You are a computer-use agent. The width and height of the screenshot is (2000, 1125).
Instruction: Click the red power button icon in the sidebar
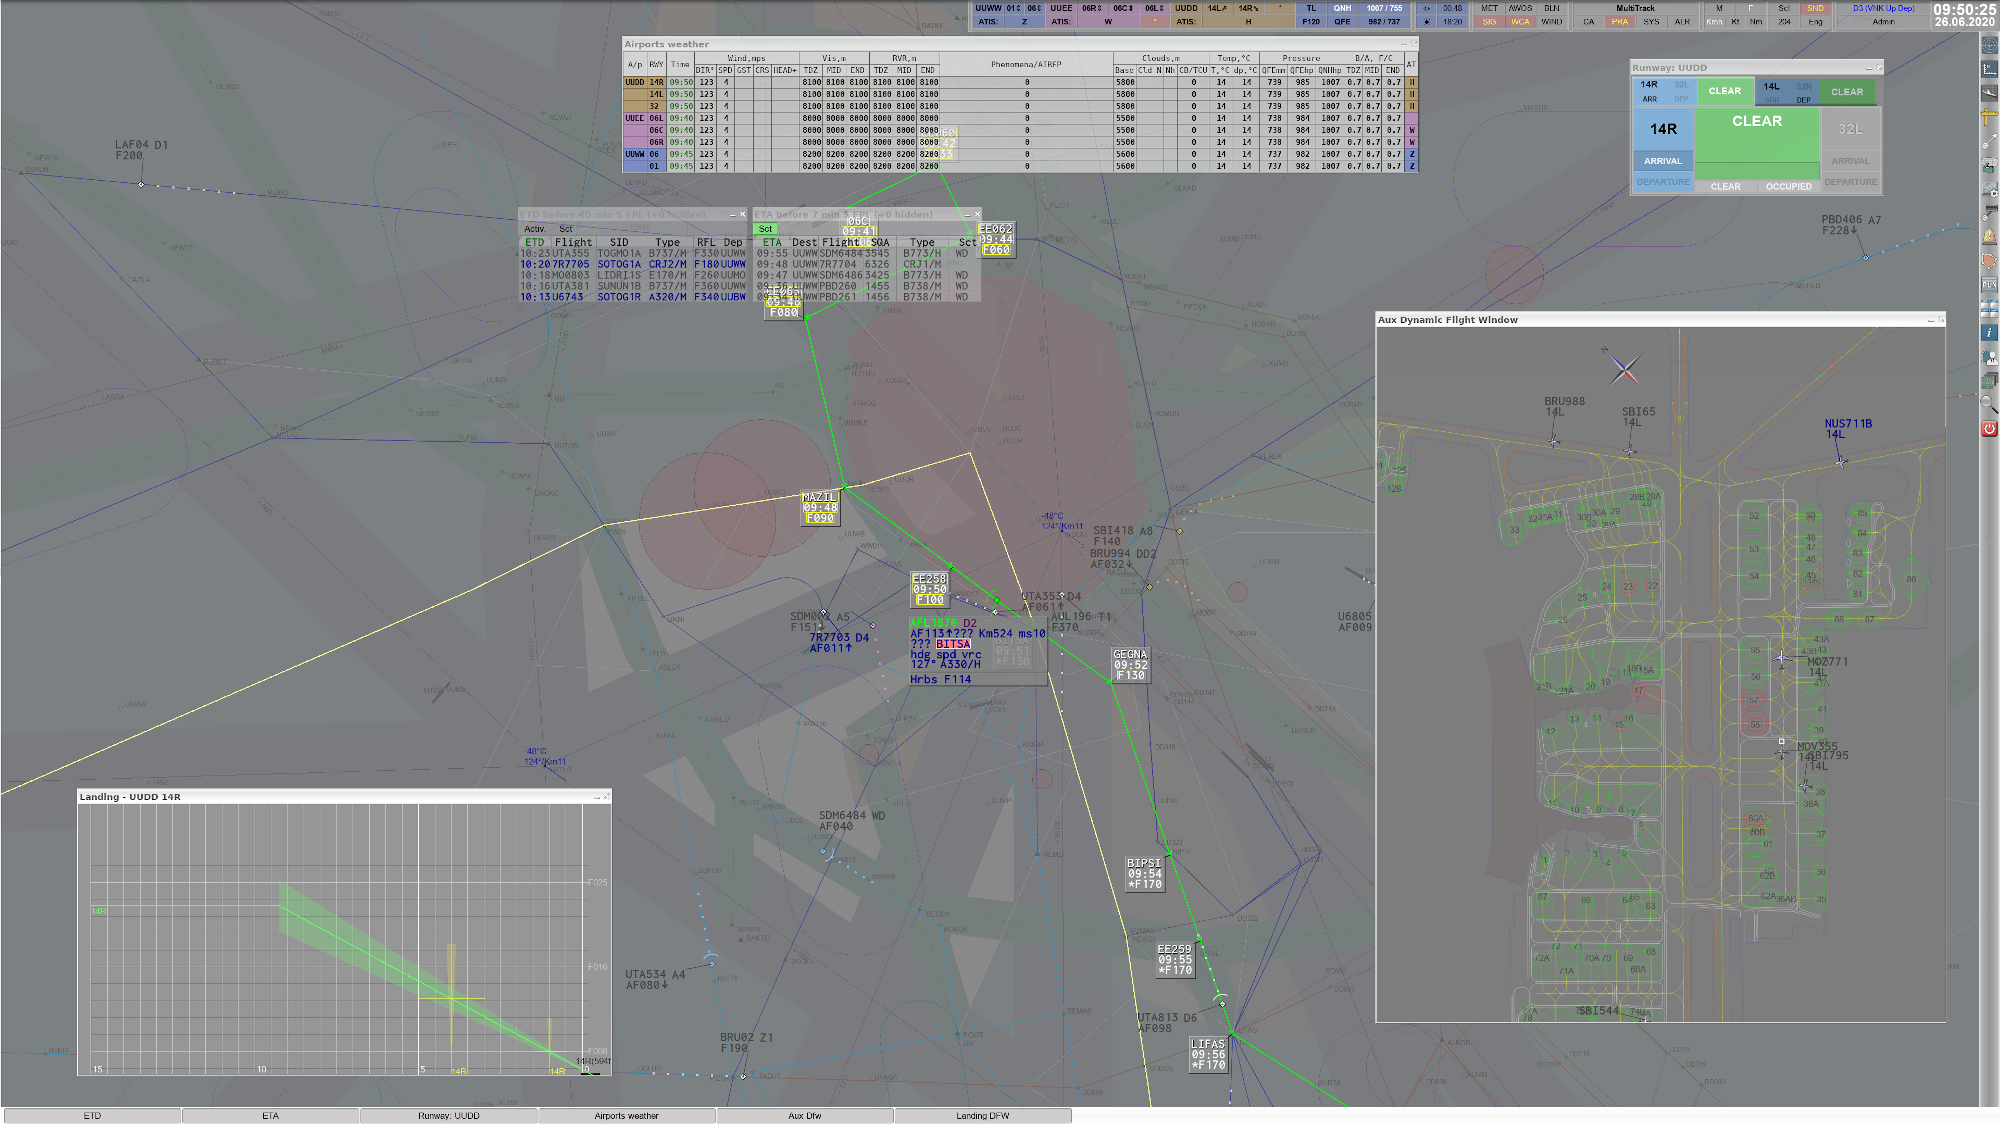tap(1989, 428)
